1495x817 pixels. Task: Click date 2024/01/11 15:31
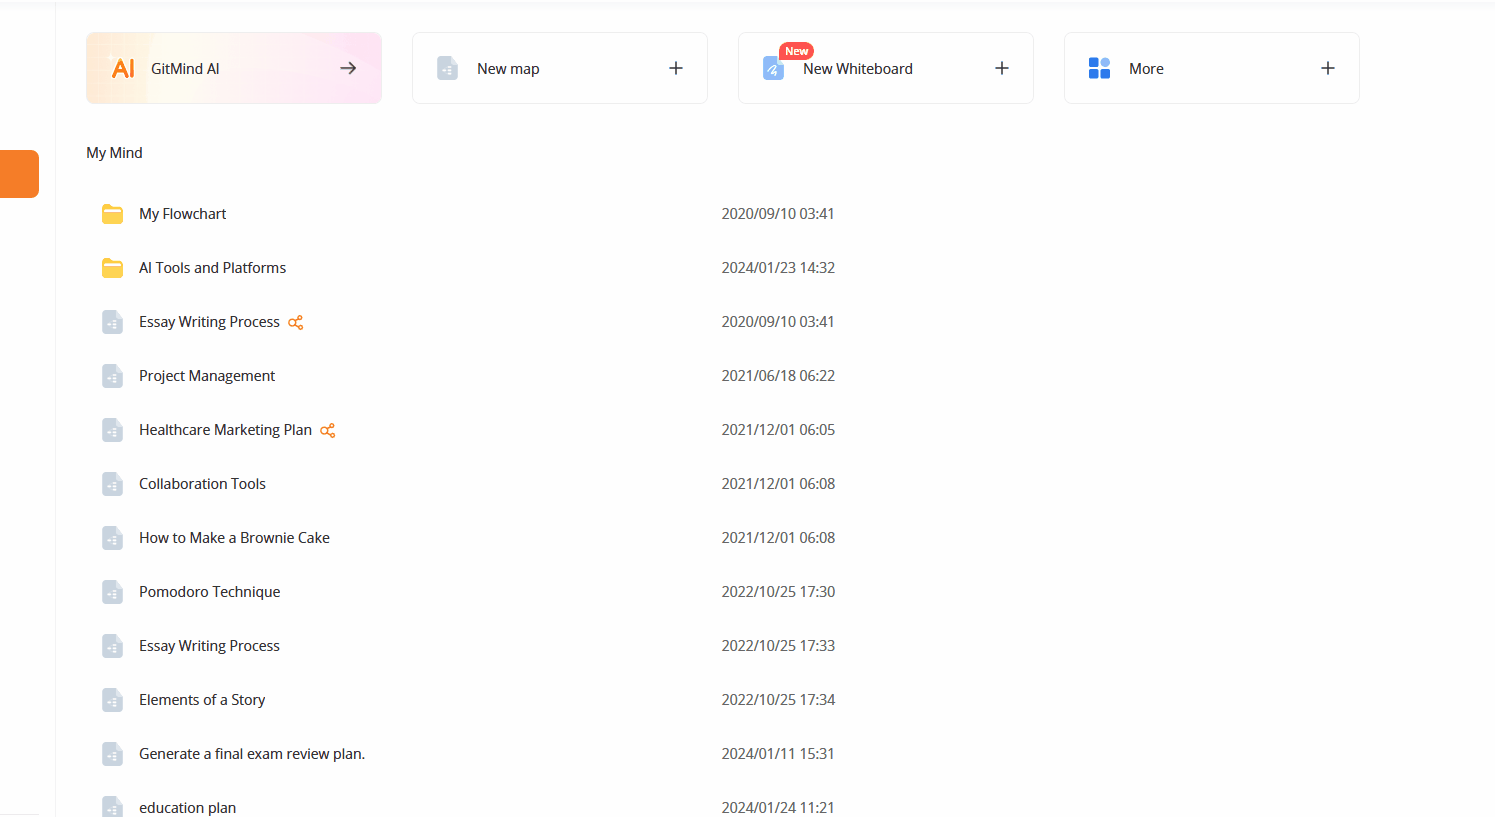(x=778, y=754)
